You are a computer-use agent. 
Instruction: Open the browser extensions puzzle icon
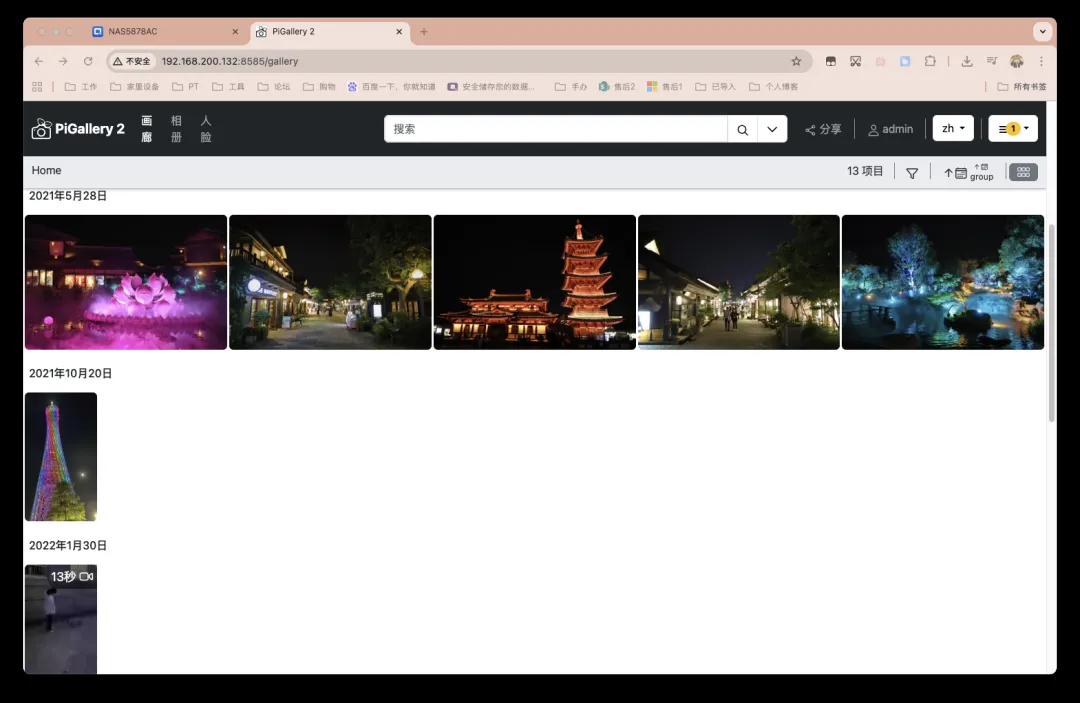pos(930,61)
